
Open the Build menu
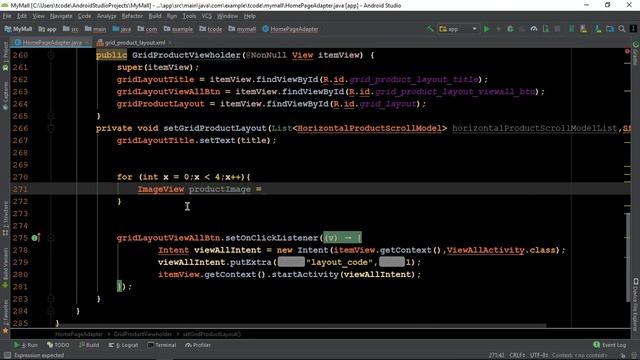click(155, 16)
